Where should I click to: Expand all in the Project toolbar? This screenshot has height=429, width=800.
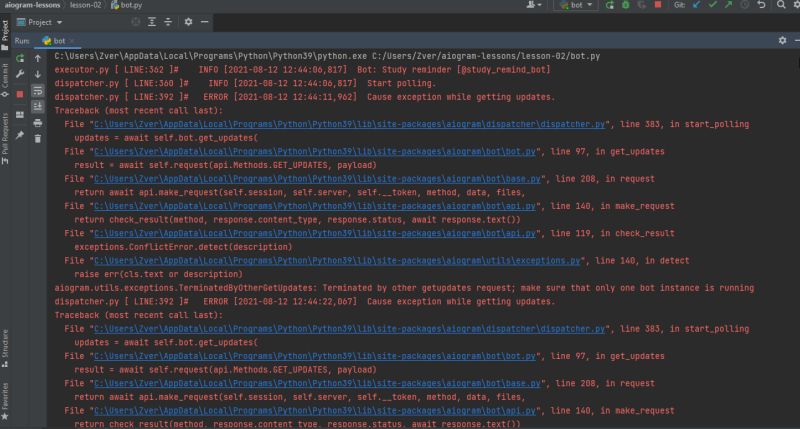[152, 22]
